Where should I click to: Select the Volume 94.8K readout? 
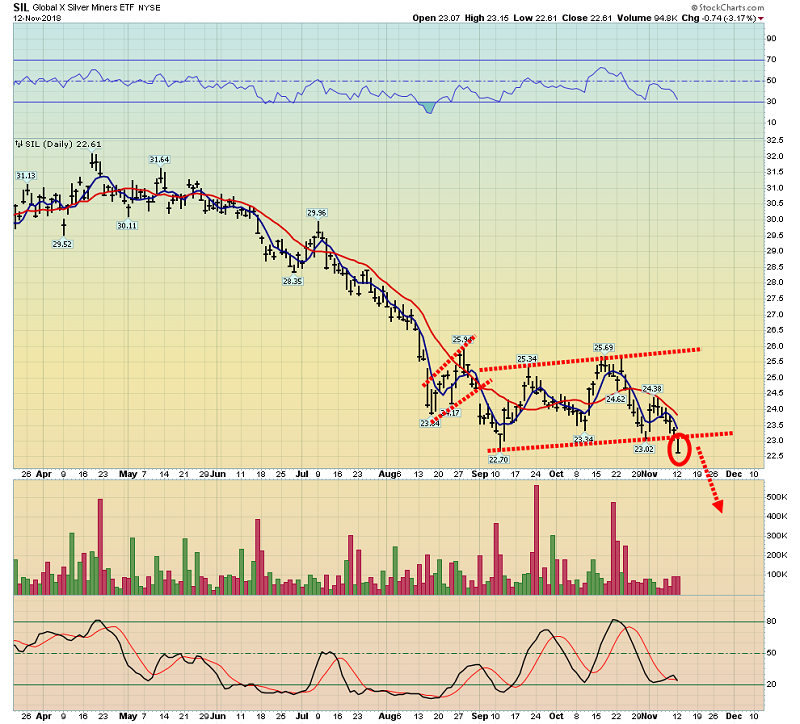point(647,18)
